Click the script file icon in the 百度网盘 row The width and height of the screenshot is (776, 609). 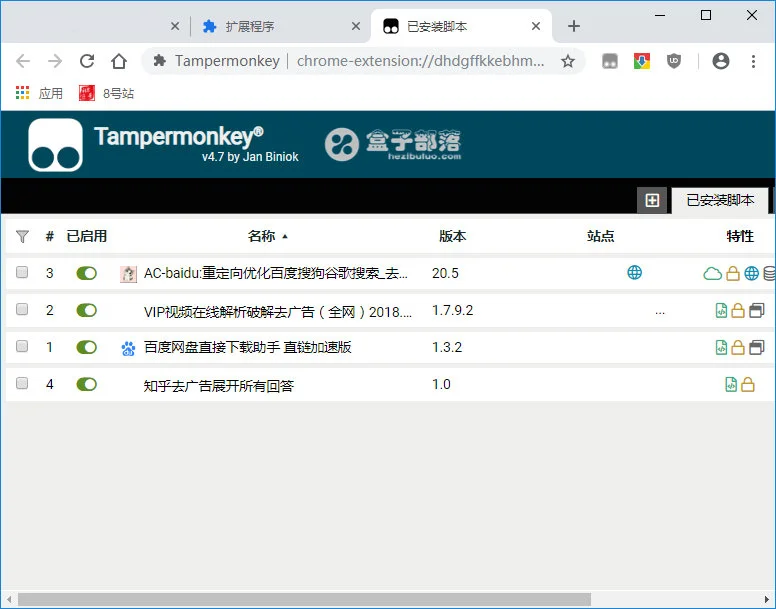click(x=722, y=347)
